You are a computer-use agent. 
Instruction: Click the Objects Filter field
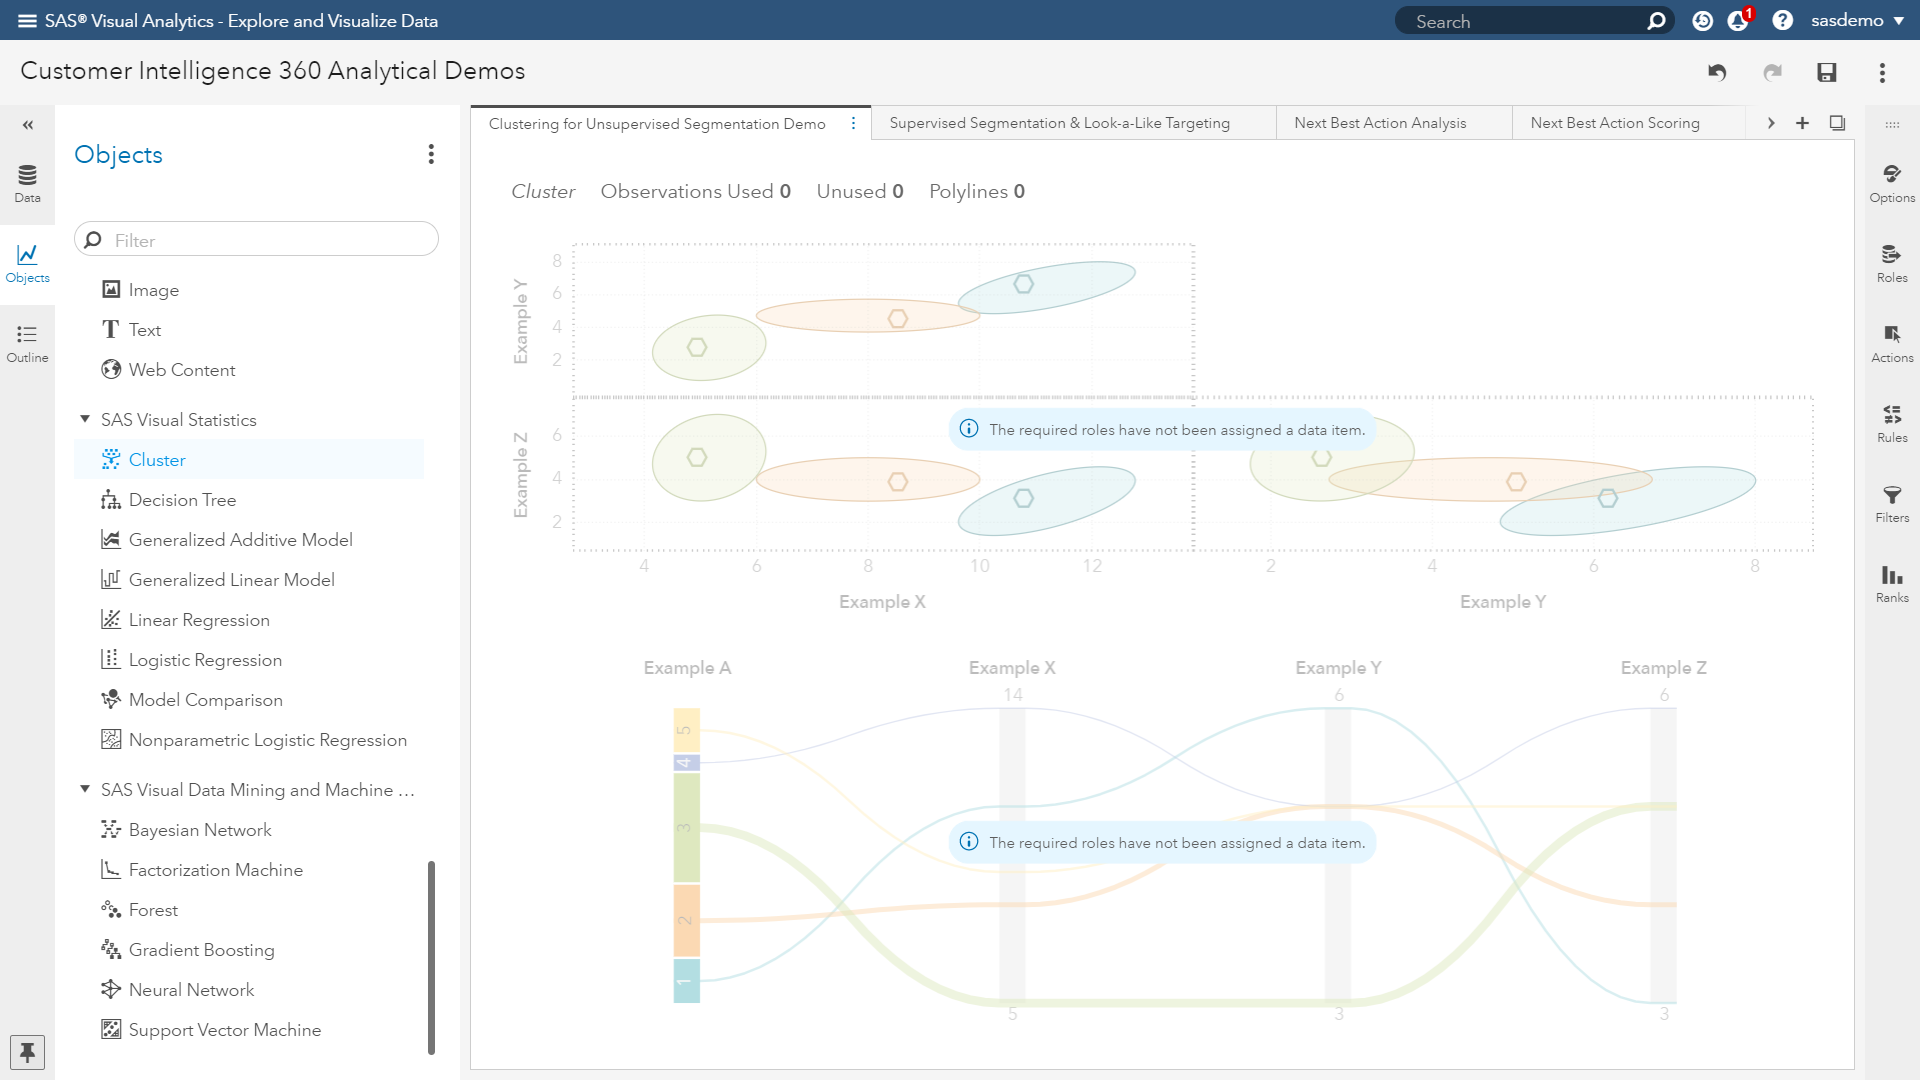click(256, 240)
